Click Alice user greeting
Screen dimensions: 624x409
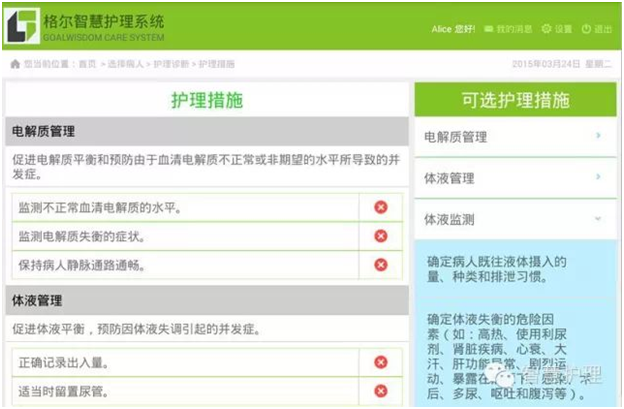[453, 29]
